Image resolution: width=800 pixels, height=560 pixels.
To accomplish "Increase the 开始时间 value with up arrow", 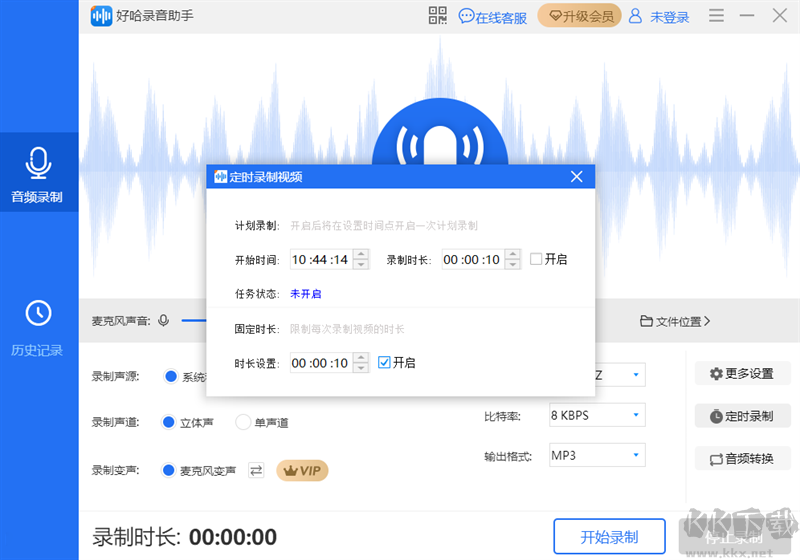I will (361, 254).
